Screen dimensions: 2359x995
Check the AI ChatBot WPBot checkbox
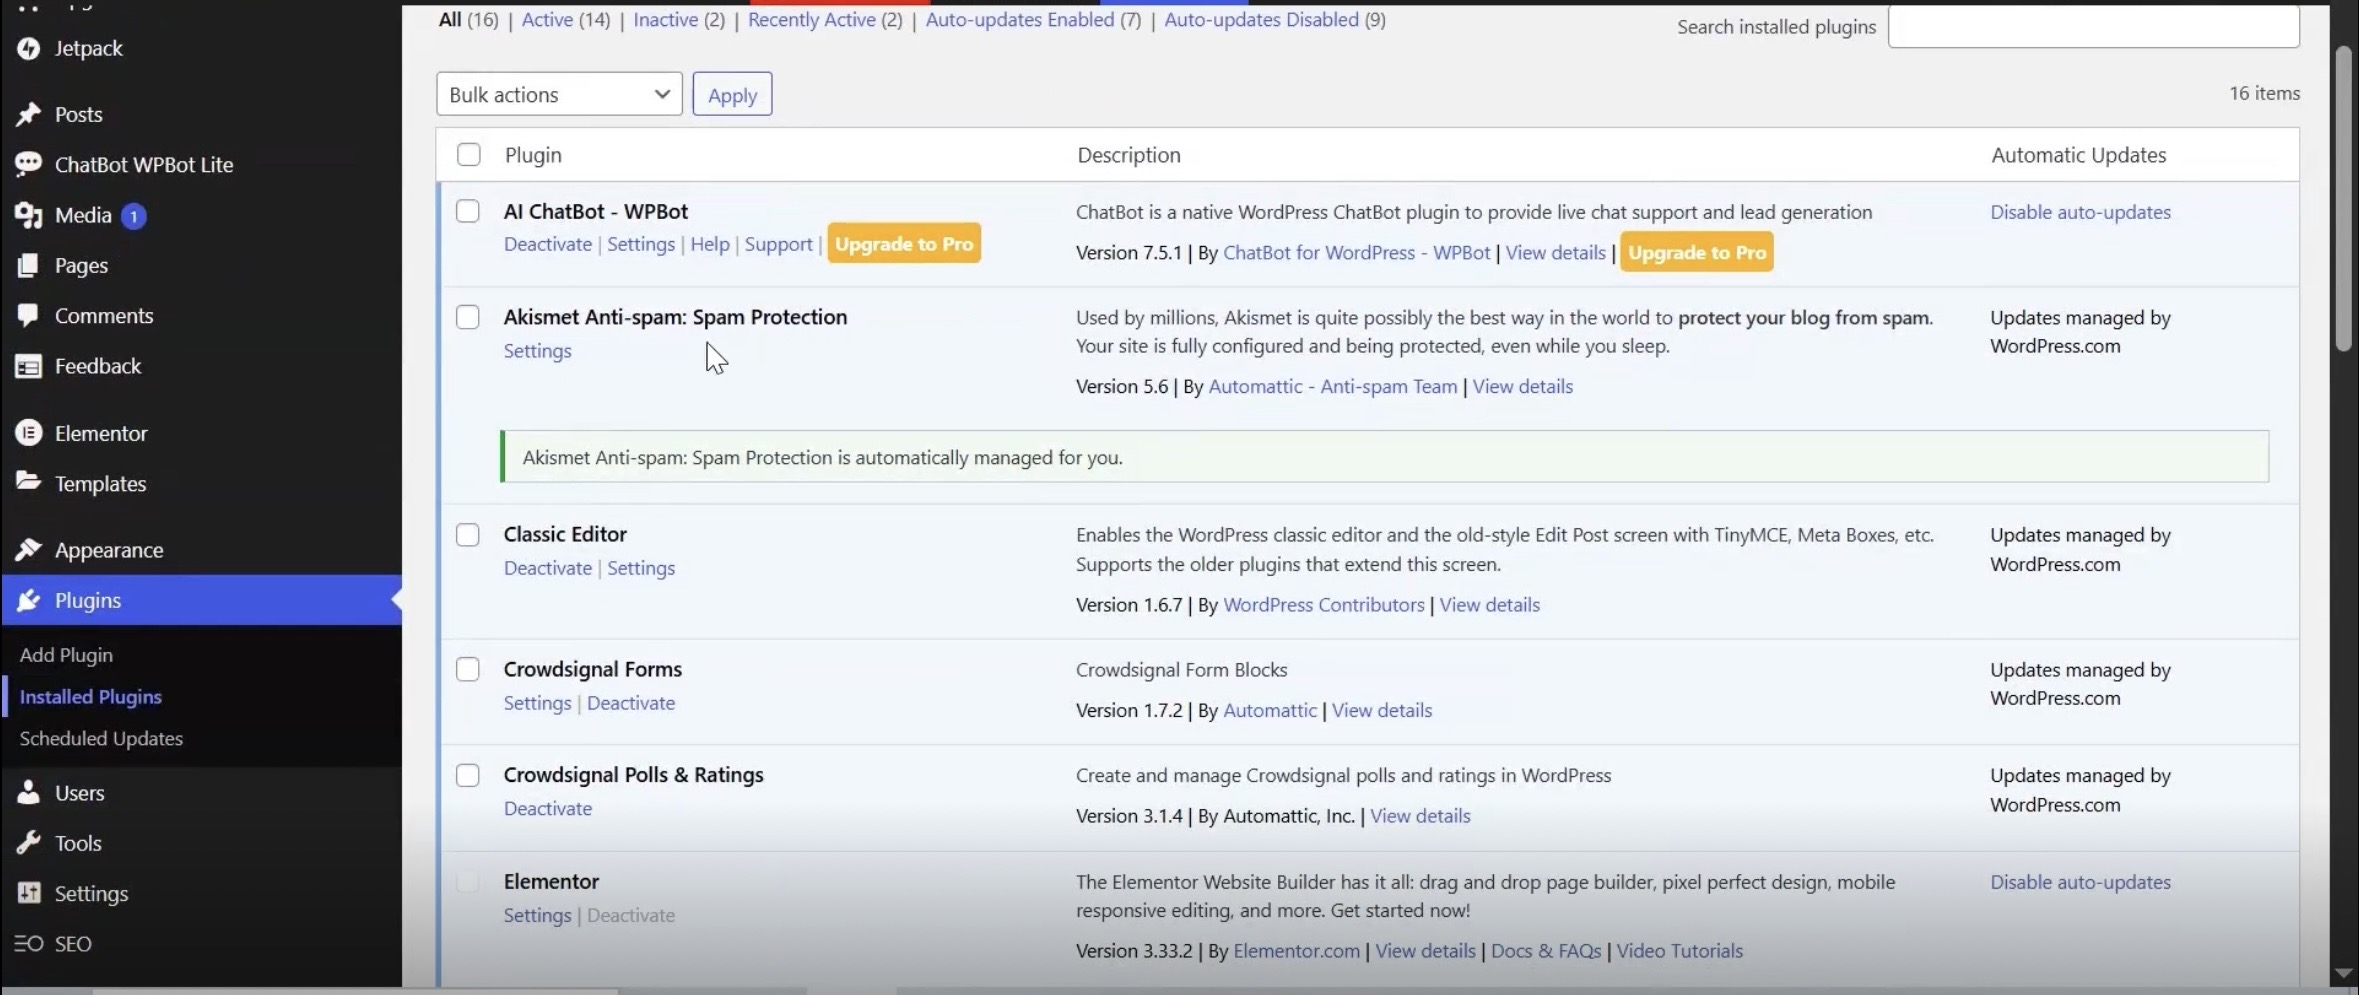click(x=467, y=211)
